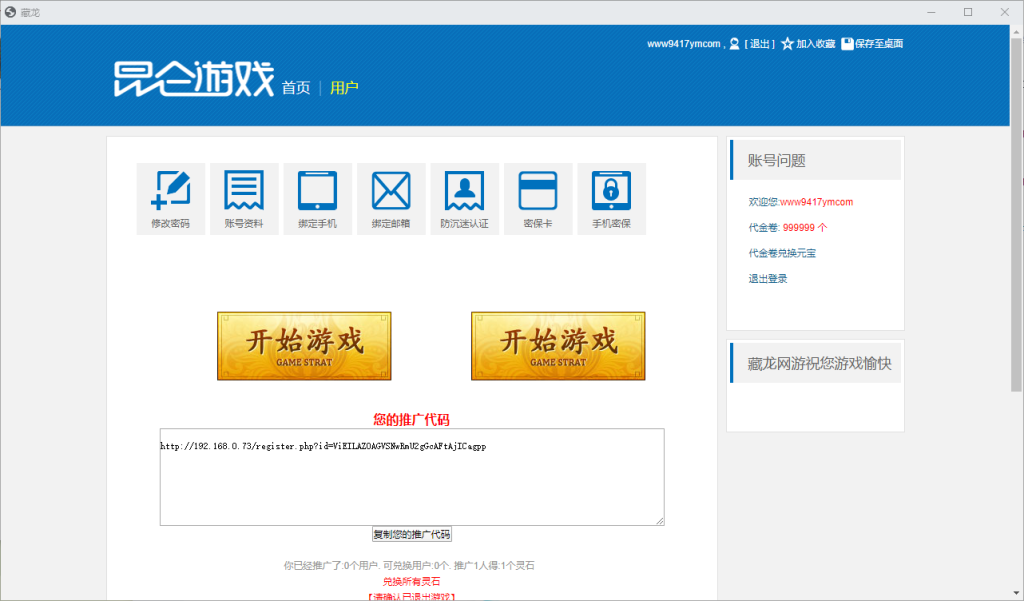This screenshot has height=601, width=1024.
Task: Click the 退出 logout link in header
Action: (x=760, y=44)
